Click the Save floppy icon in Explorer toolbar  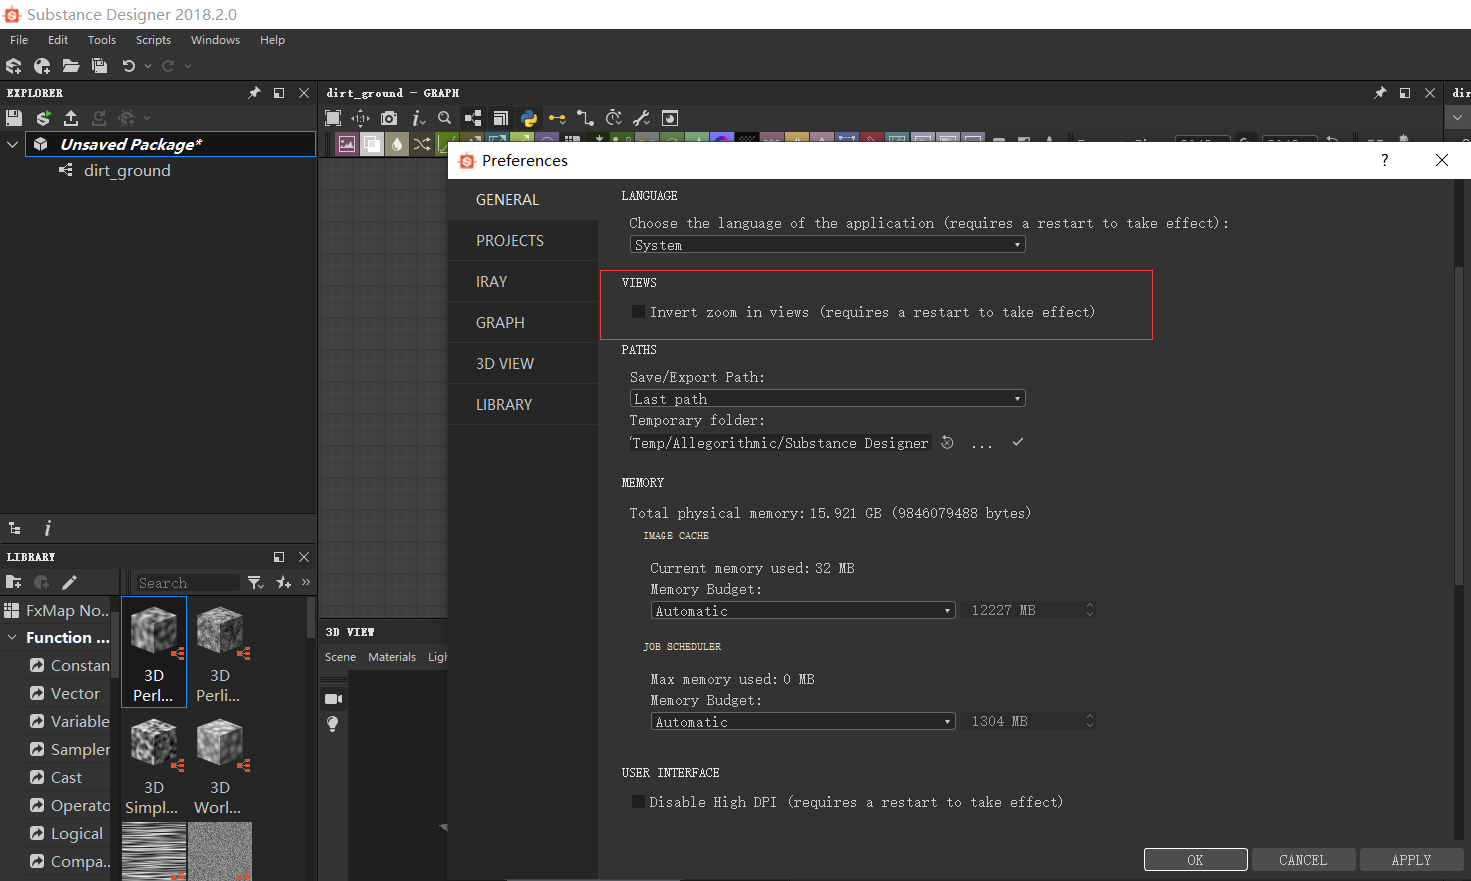[x=14, y=117]
